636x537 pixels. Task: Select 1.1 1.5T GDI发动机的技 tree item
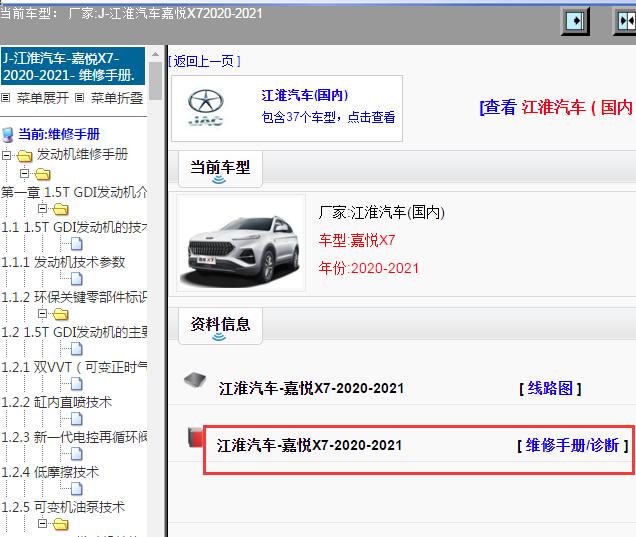[74, 227]
